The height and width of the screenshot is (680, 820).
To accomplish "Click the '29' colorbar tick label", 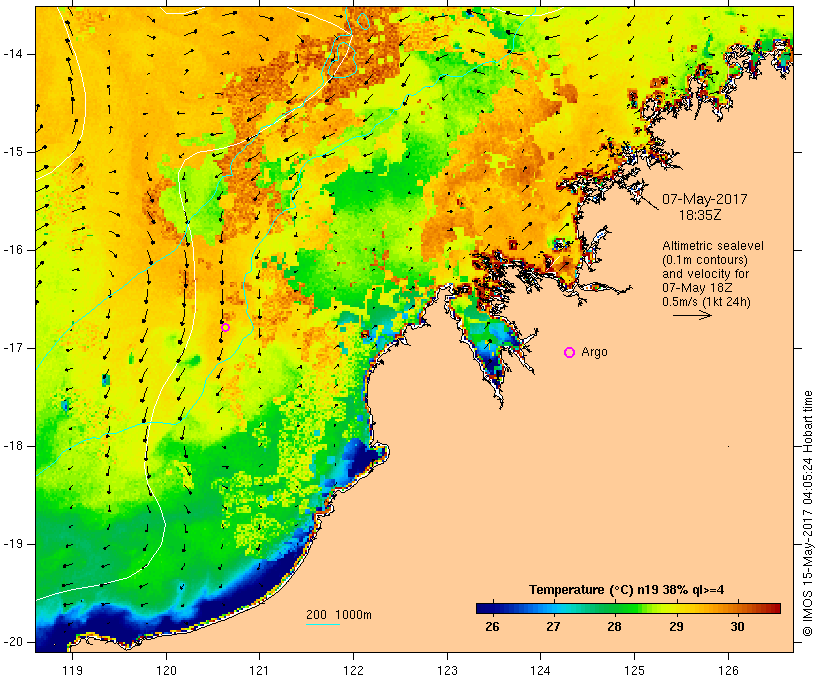I will click(x=676, y=626).
